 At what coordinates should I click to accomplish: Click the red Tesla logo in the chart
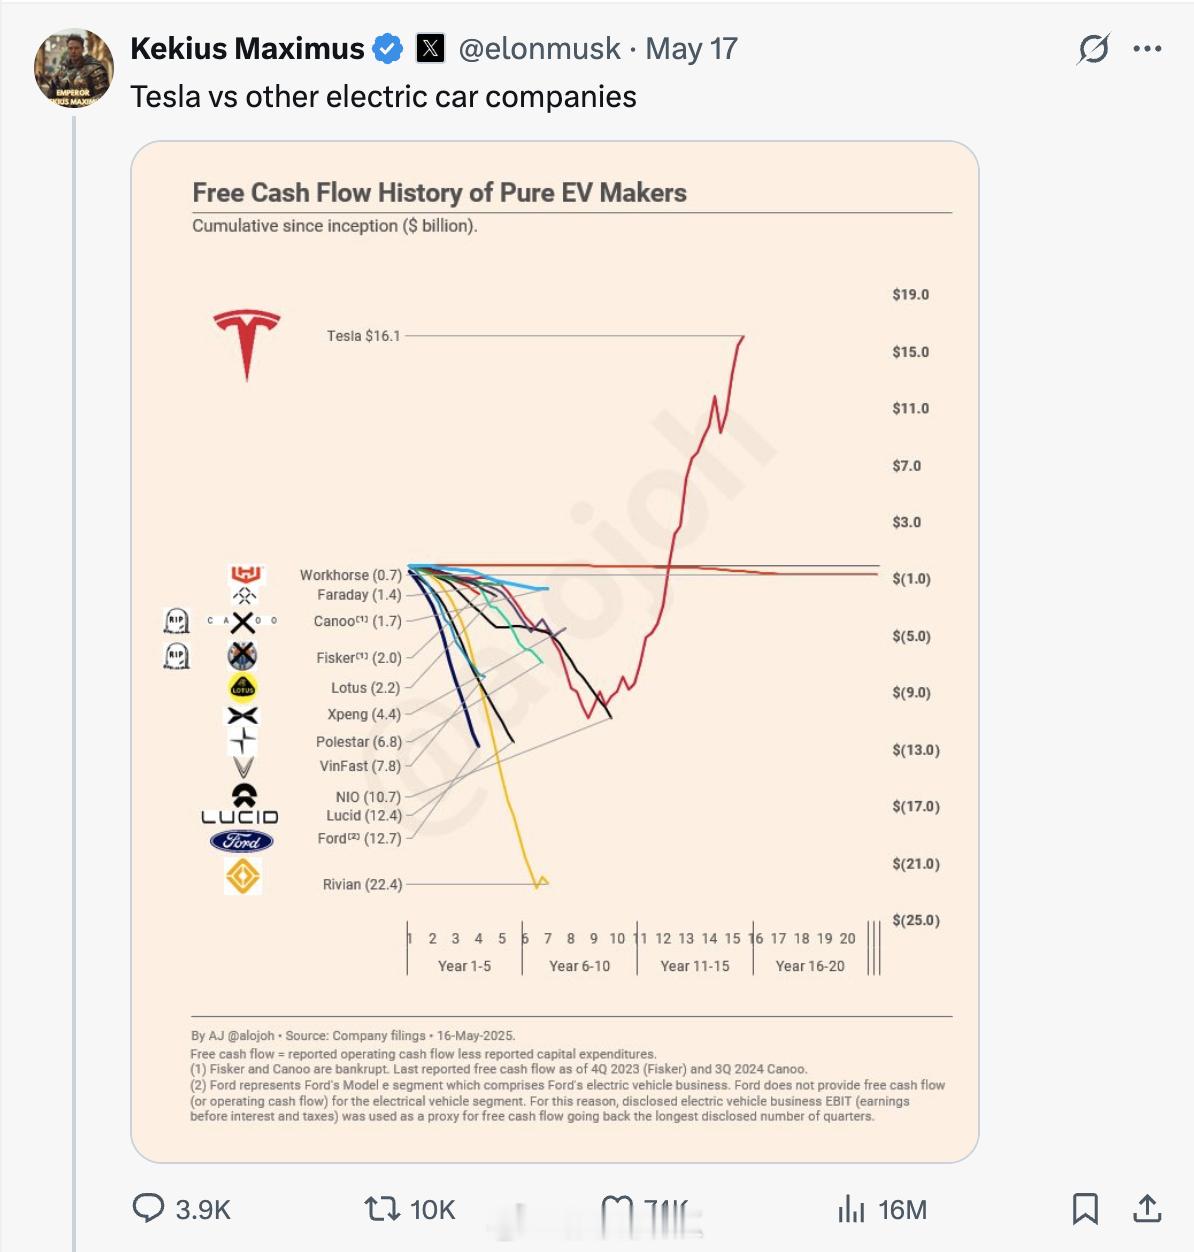(x=246, y=343)
